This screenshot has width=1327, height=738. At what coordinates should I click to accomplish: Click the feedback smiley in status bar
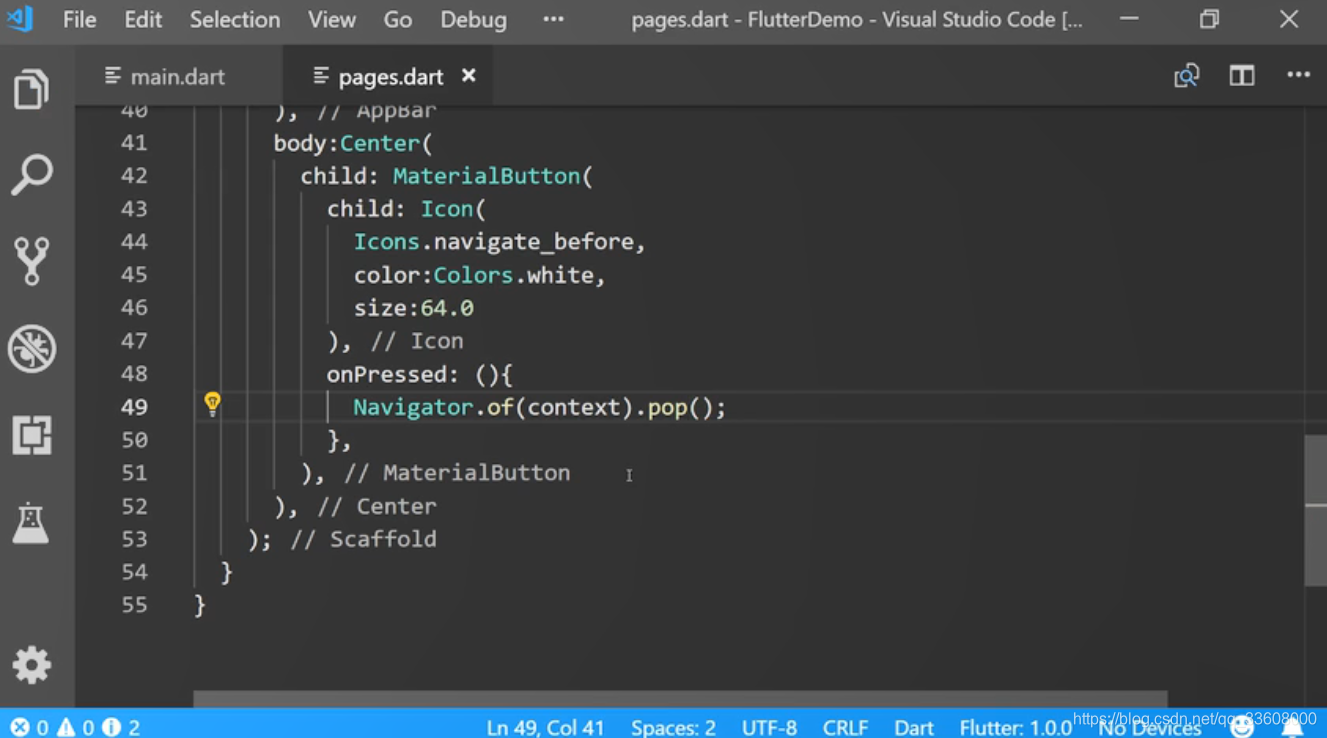coord(1242,728)
